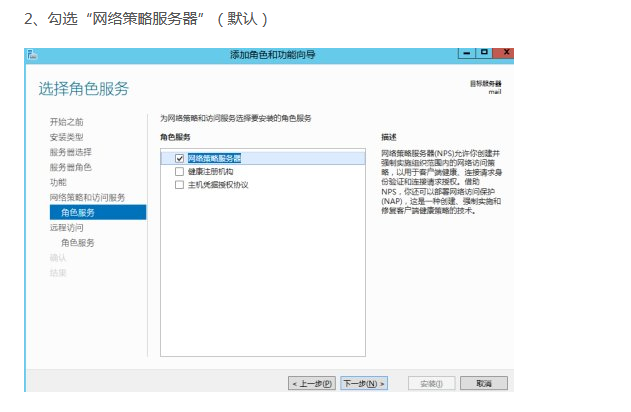Click the highlighted 角色服务 step

(x=78, y=212)
